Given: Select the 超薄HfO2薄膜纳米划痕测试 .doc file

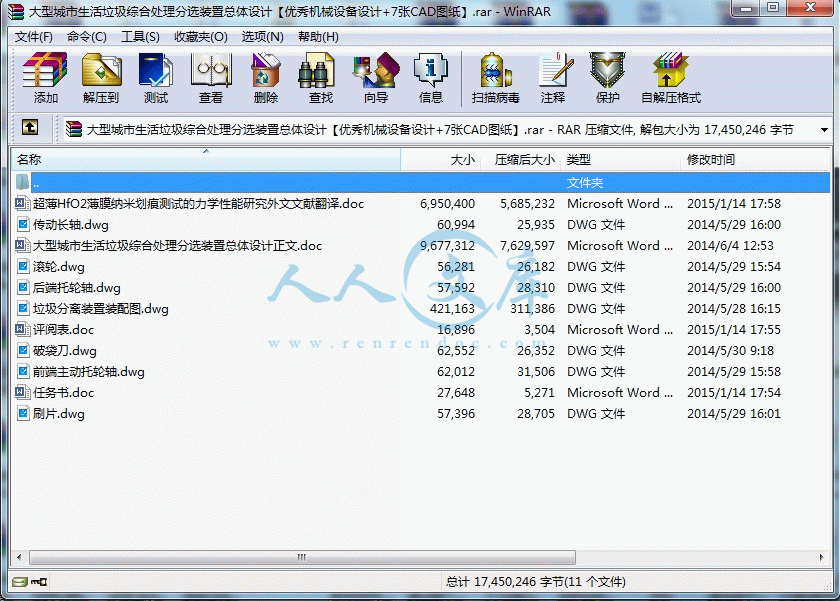Looking at the screenshot, I should [198, 204].
